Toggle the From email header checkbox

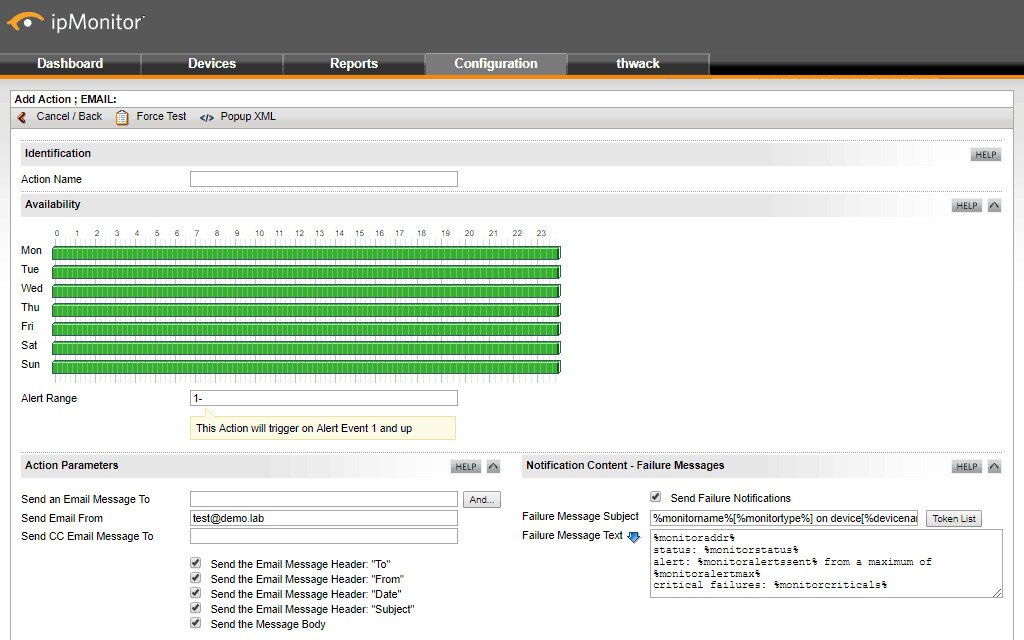196,579
